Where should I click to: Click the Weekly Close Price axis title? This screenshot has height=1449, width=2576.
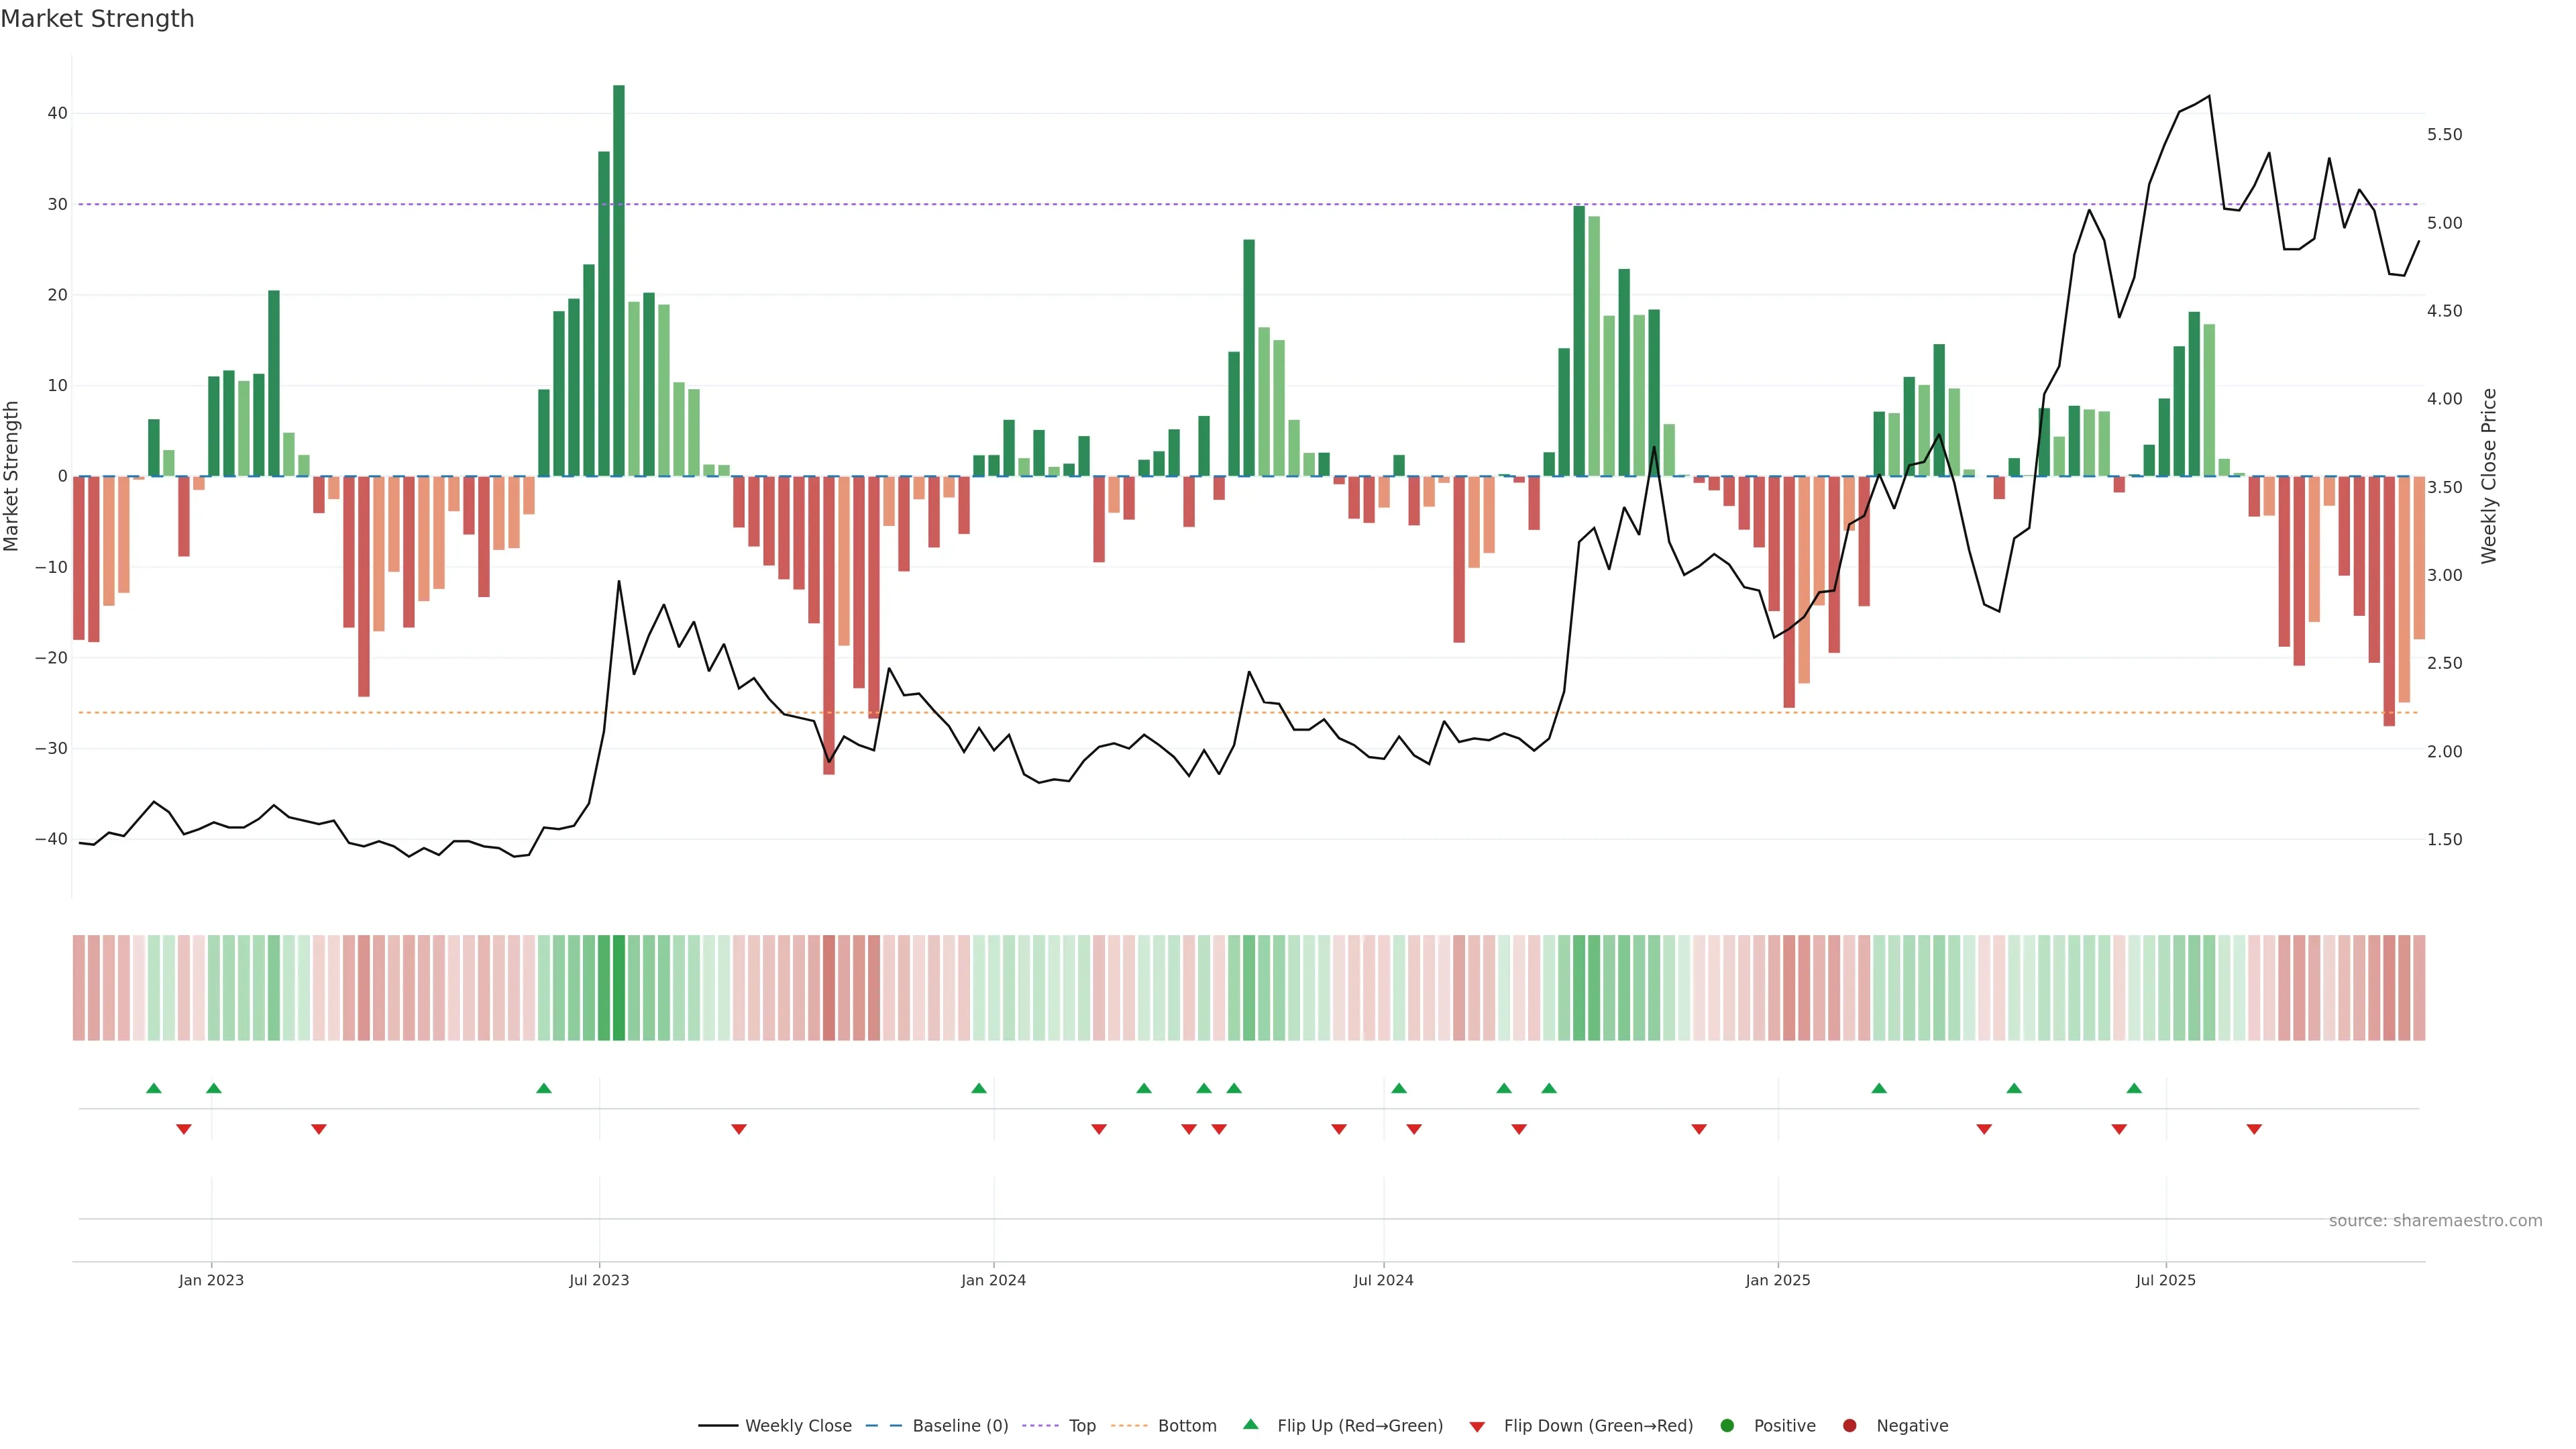click(2489, 476)
